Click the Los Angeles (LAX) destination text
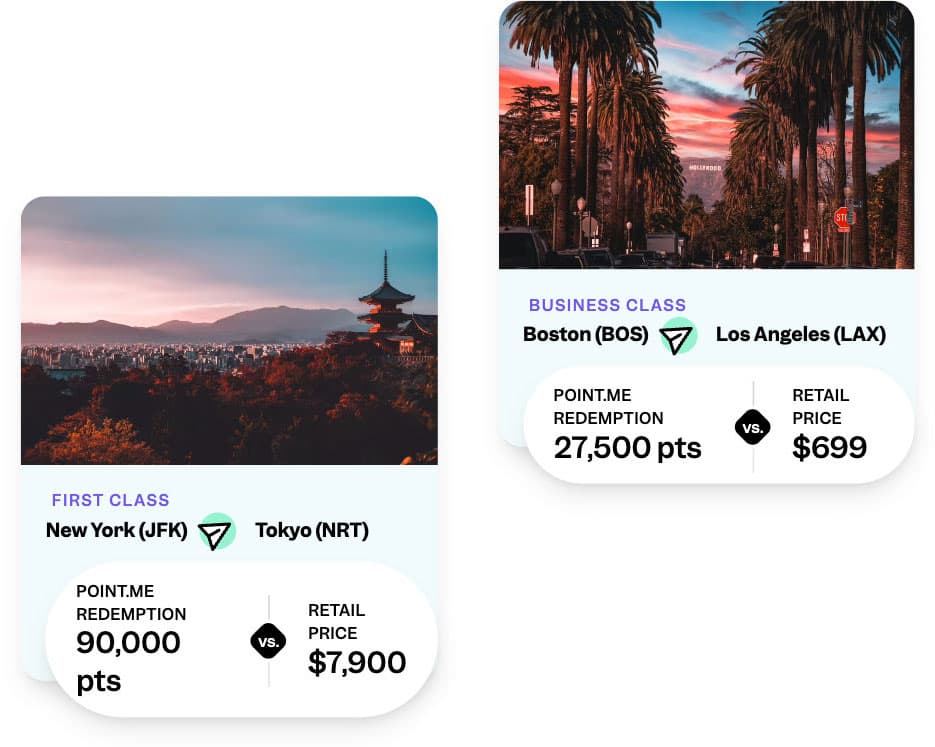This screenshot has width=935, height=747. pyautogui.click(x=801, y=334)
